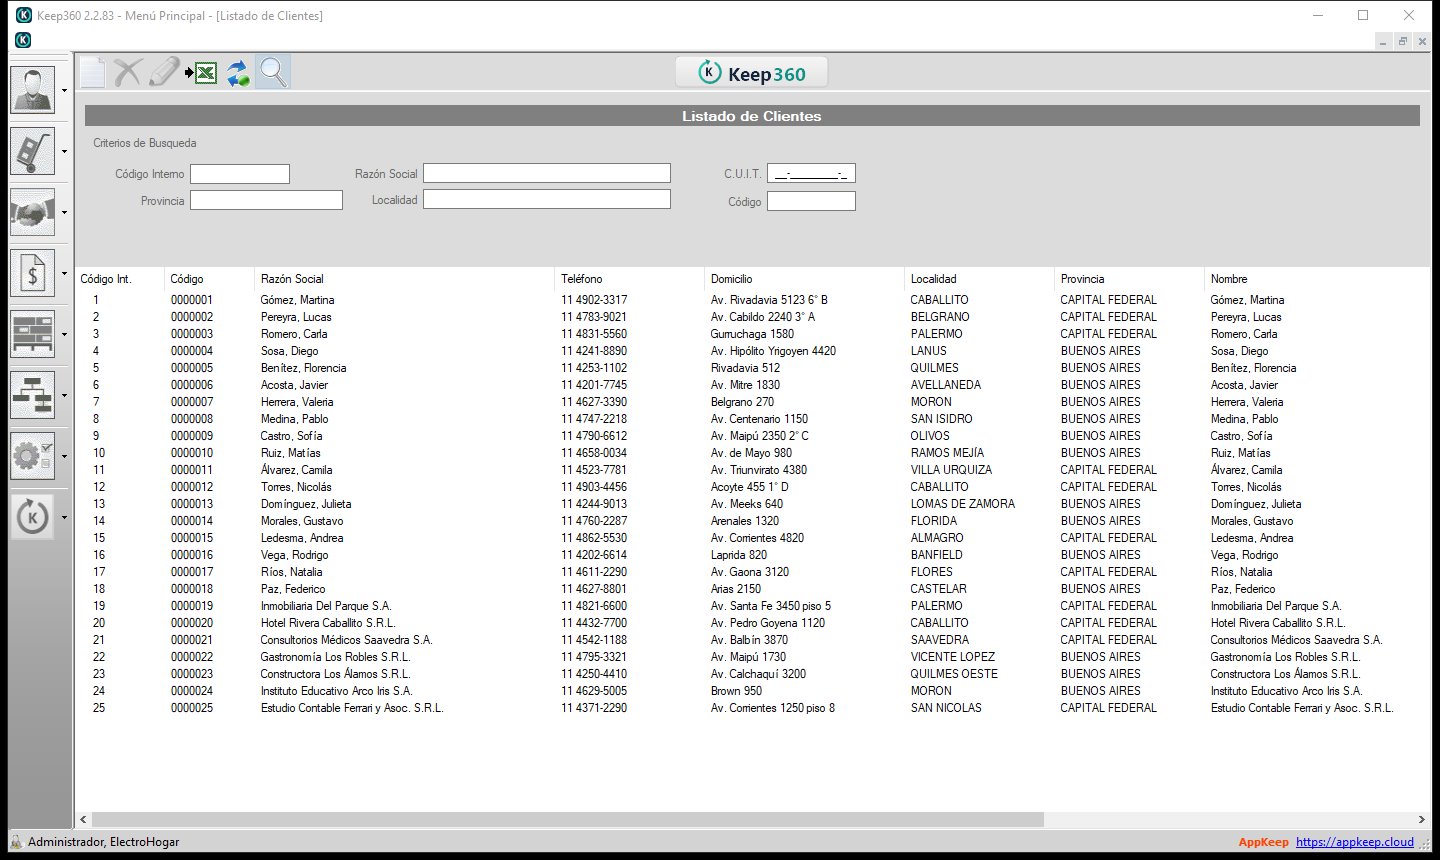Click the Localidad search field

click(547, 199)
